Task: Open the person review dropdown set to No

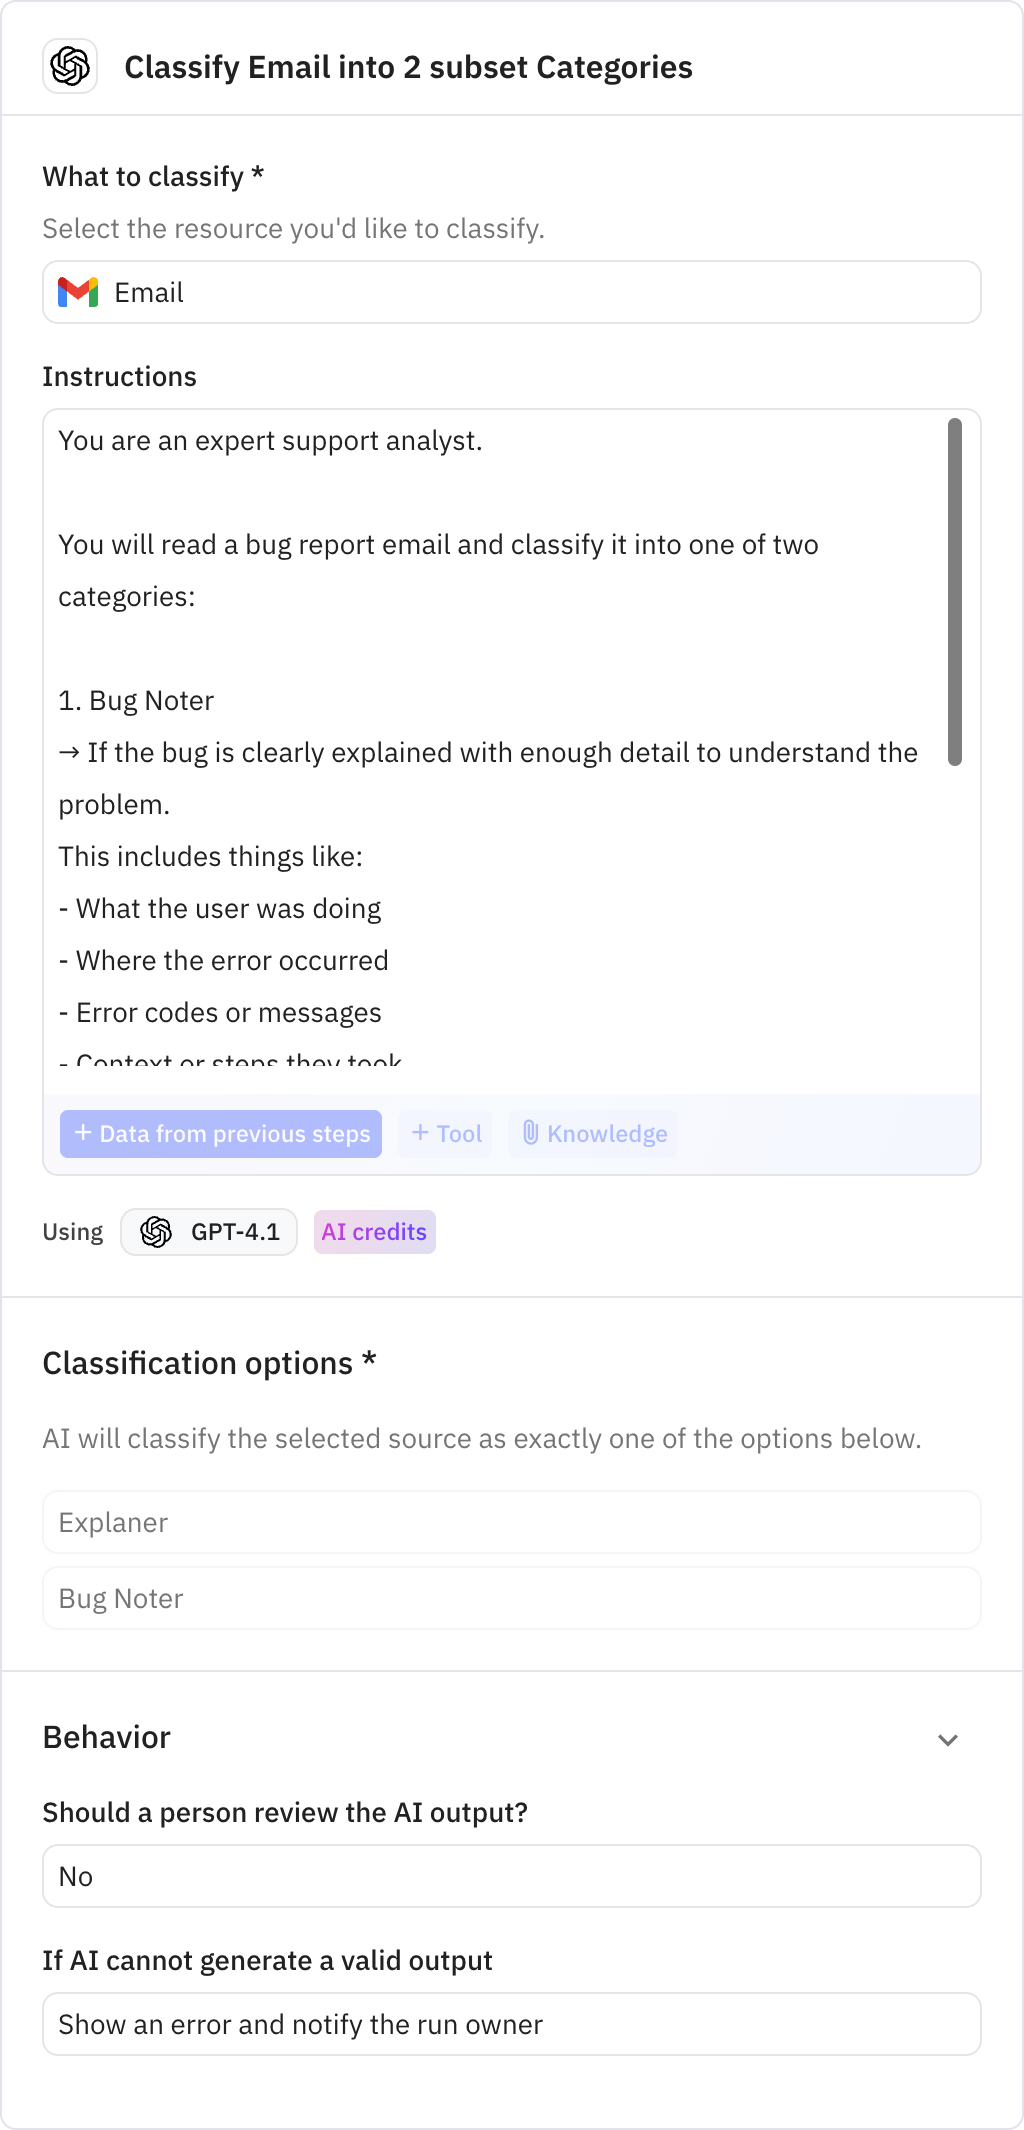Action: click(511, 1876)
